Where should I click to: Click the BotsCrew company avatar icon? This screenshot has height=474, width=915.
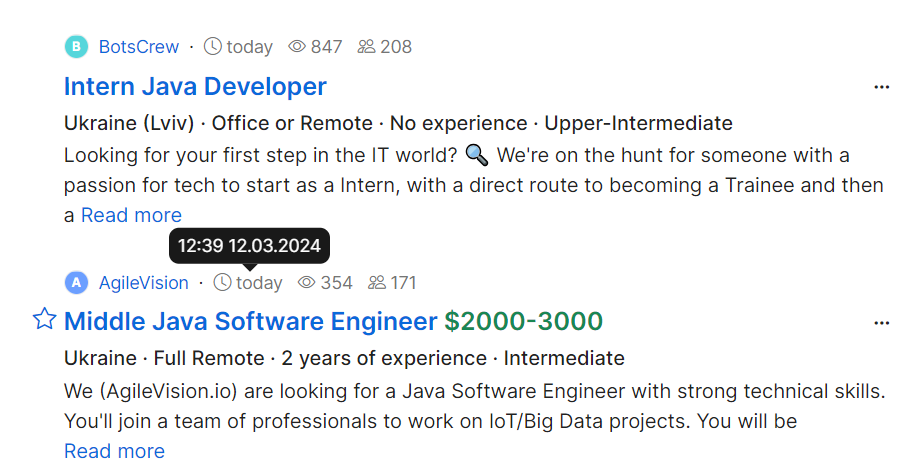coord(76,47)
